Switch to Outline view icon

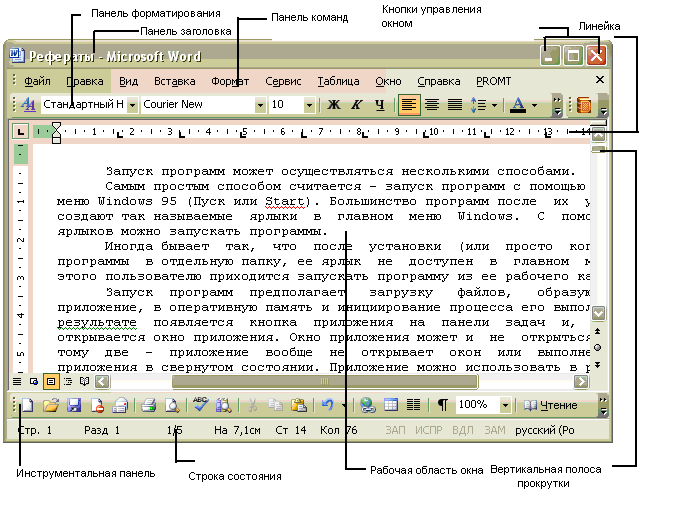point(68,382)
